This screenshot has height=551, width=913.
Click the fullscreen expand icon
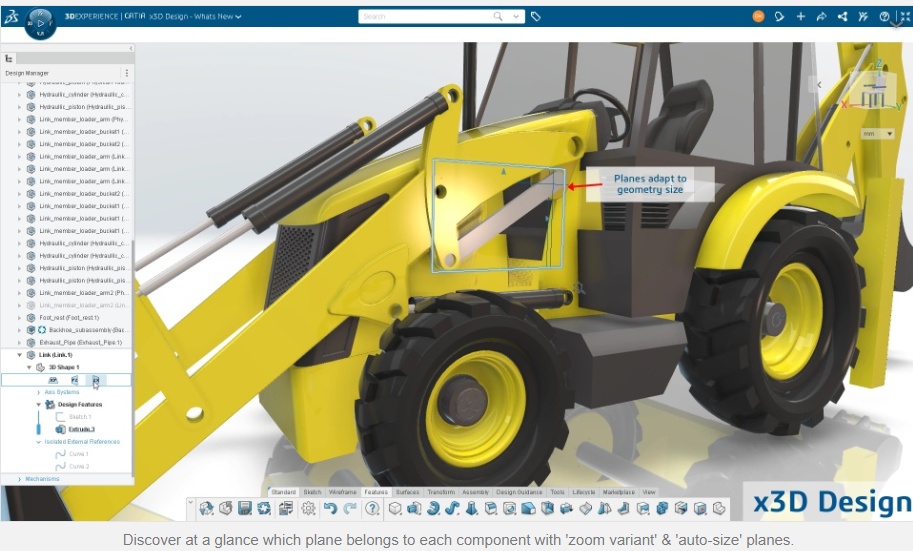[x=905, y=16]
